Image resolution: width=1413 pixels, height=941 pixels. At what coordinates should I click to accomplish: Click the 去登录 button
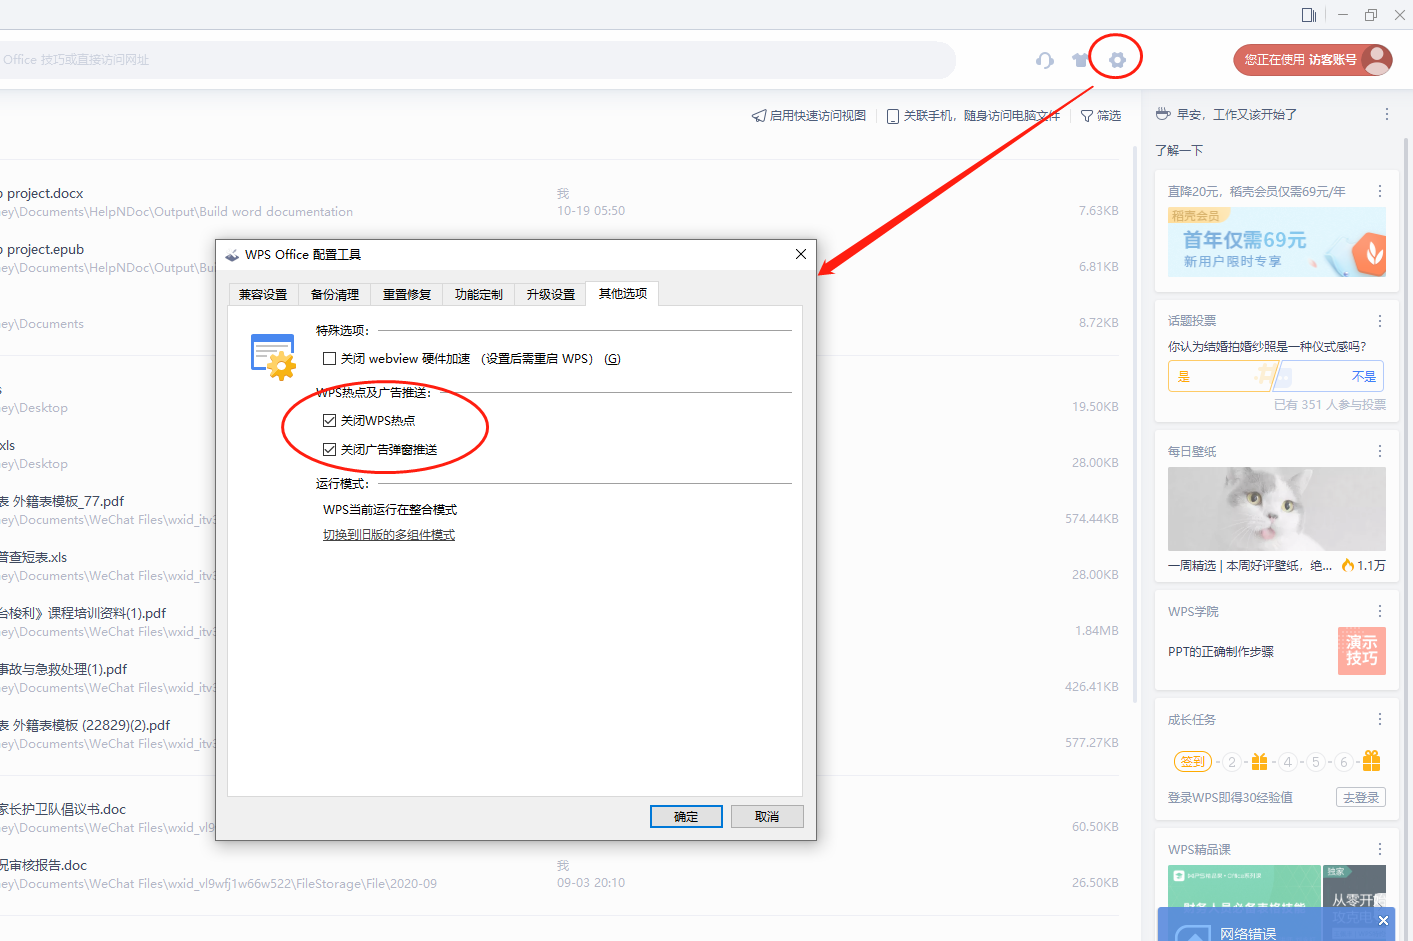(1361, 797)
